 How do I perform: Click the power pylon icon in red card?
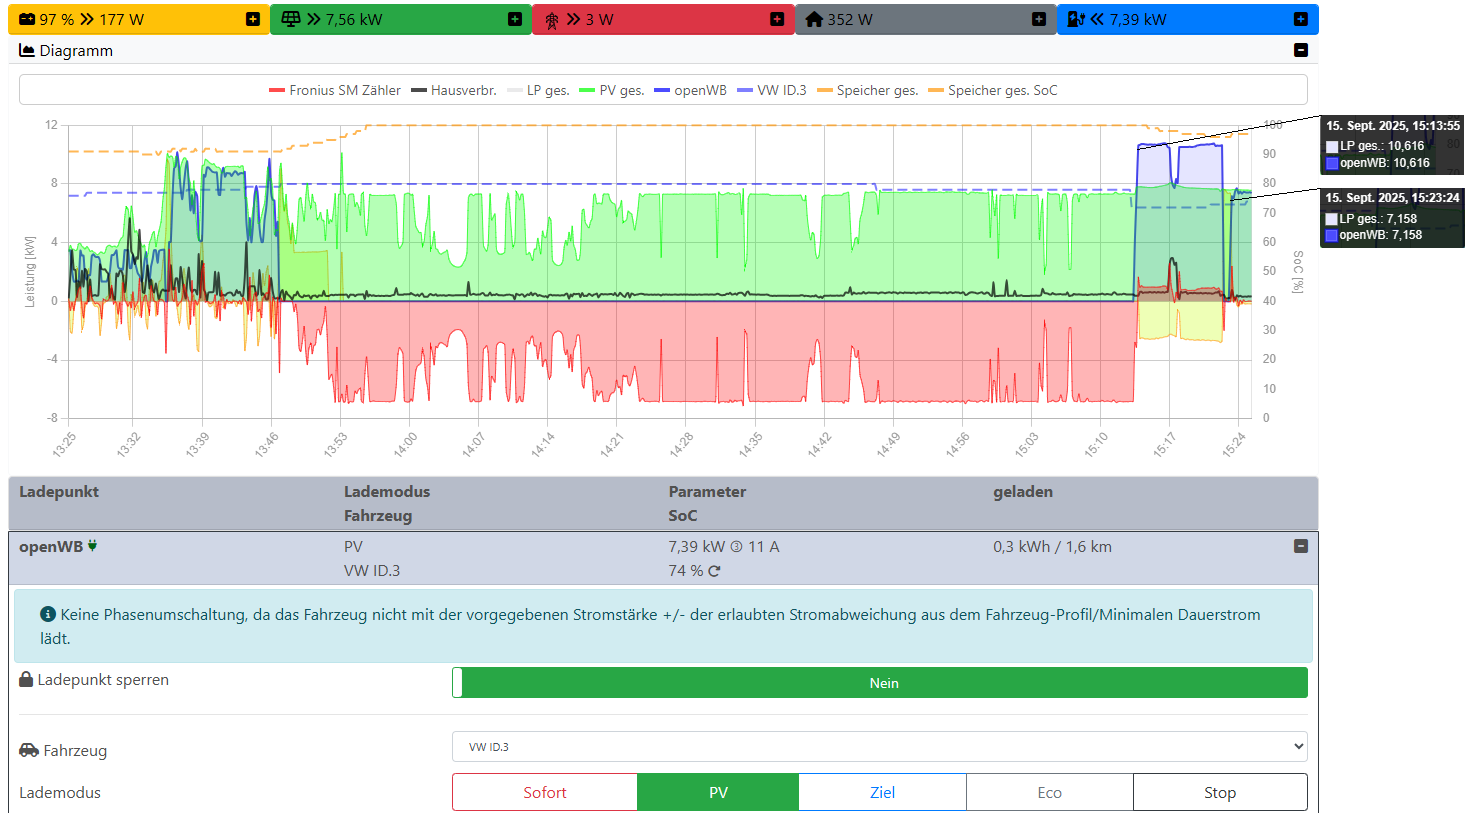coord(551,19)
